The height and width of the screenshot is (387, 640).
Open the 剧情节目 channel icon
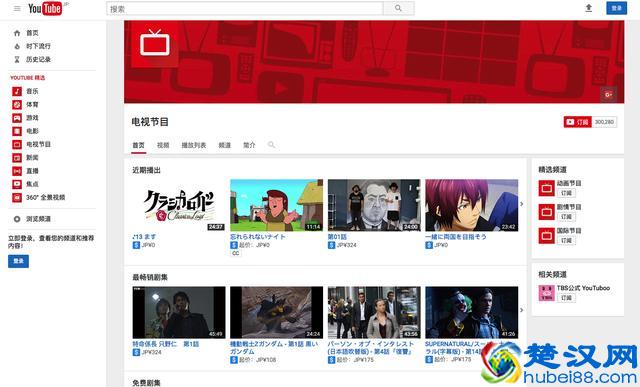click(547, 212)
